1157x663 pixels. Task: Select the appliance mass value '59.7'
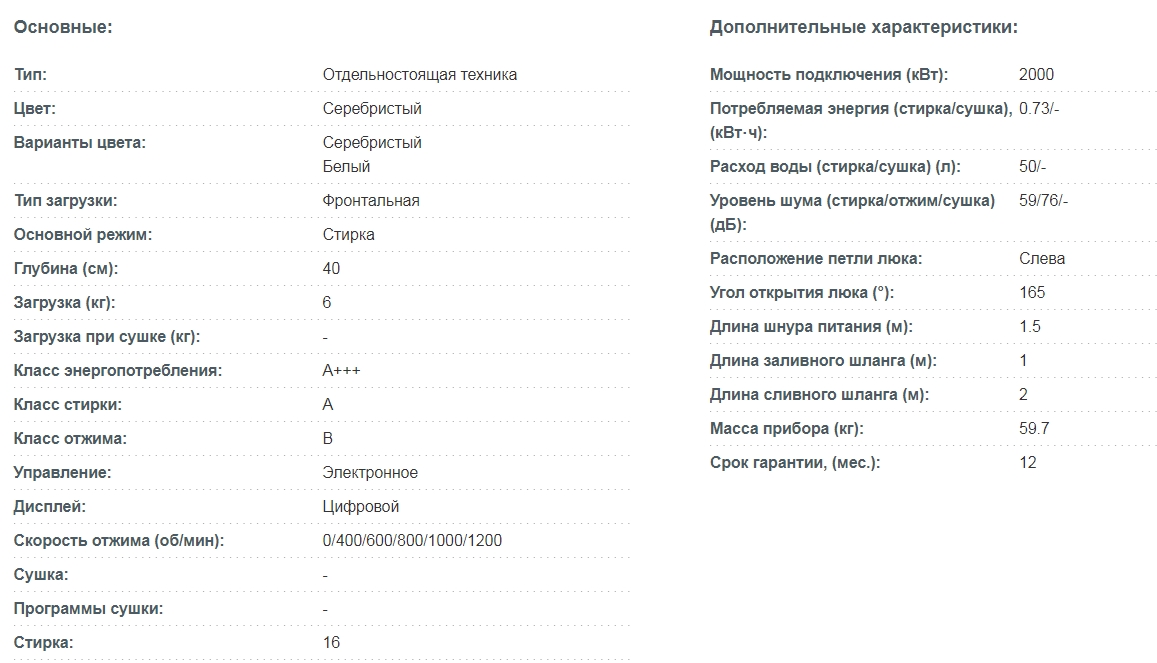(x=1034, y=428)
